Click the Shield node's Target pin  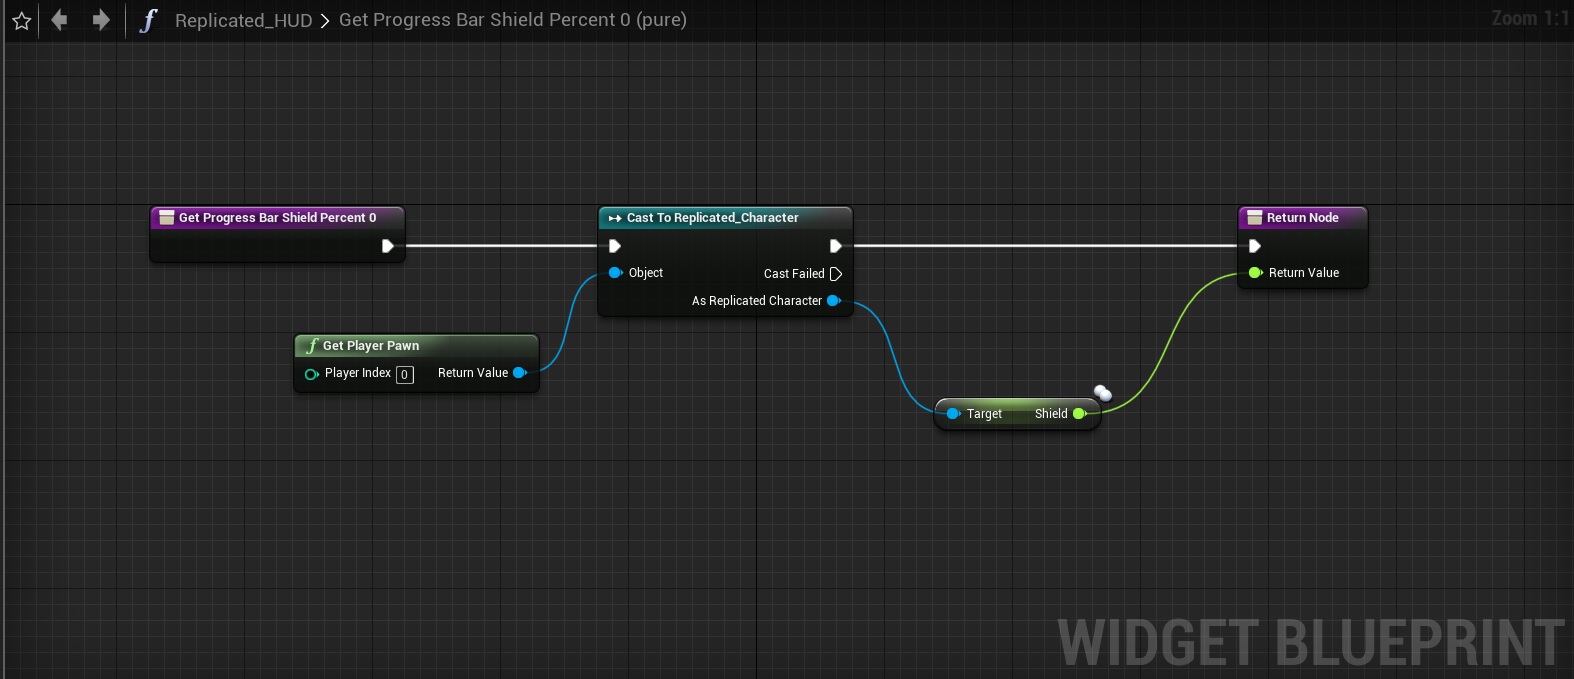pyautogui.click(x=953, y=414)
